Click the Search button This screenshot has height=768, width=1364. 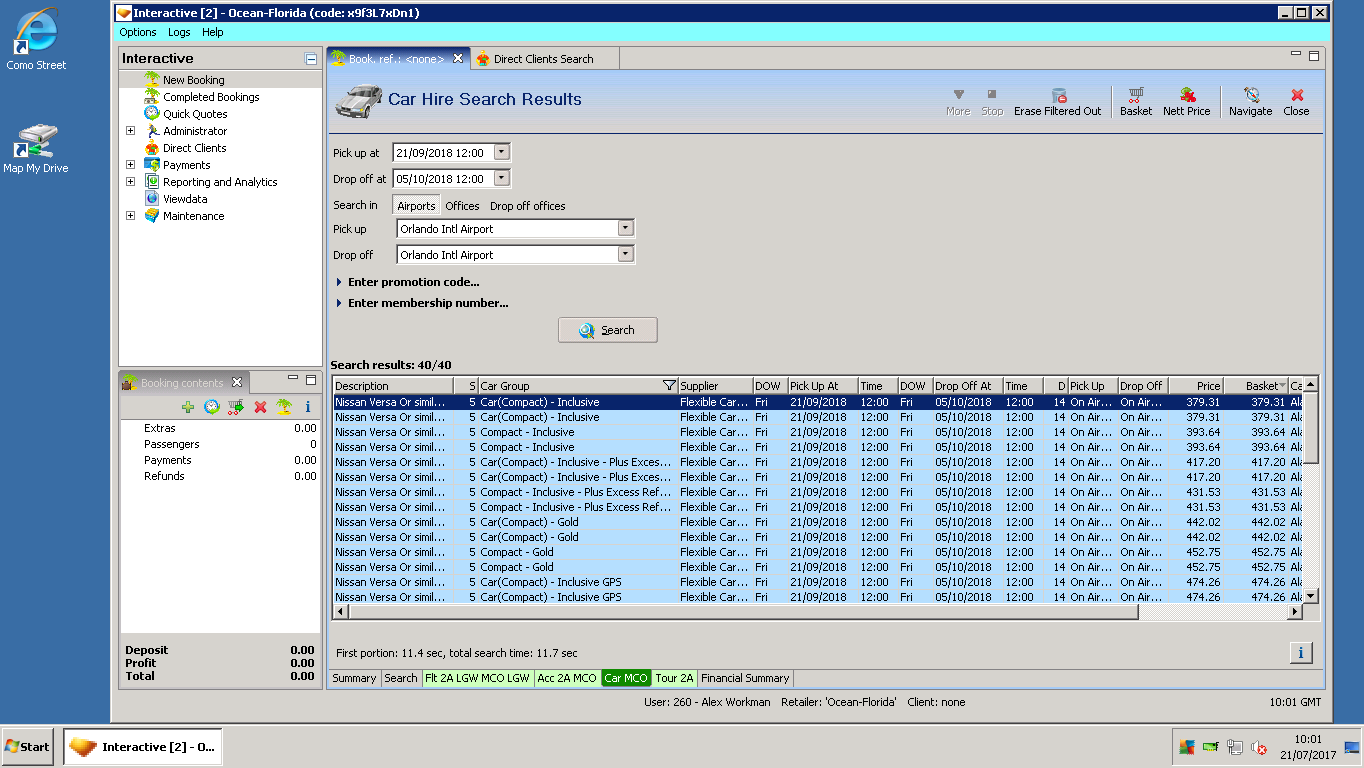point(607,330)
